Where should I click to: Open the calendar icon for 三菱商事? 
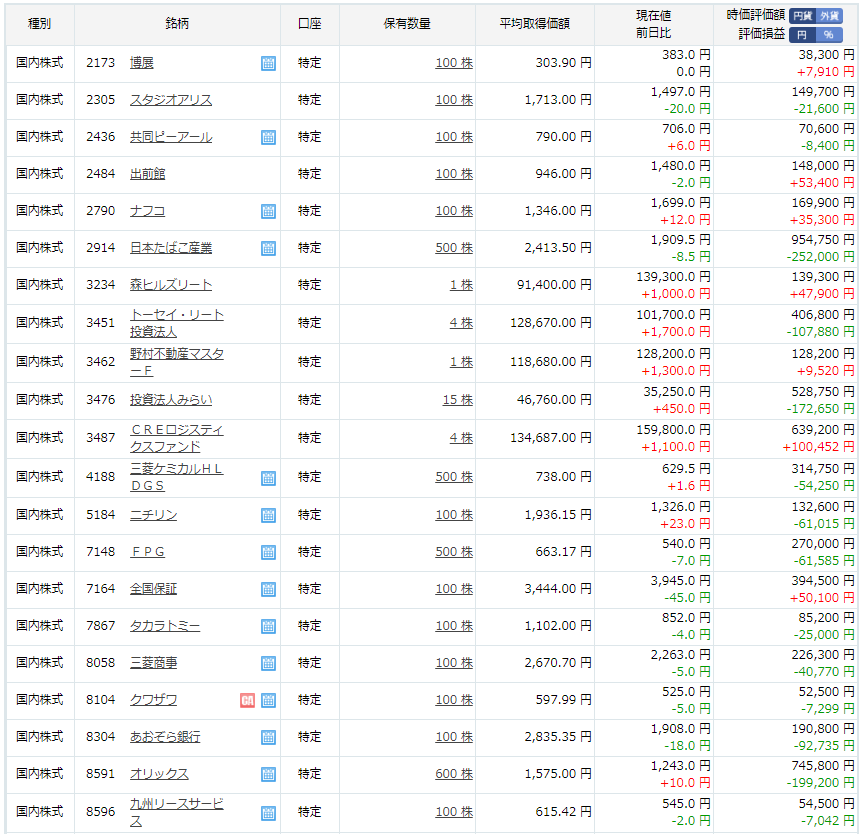(268, 664)
